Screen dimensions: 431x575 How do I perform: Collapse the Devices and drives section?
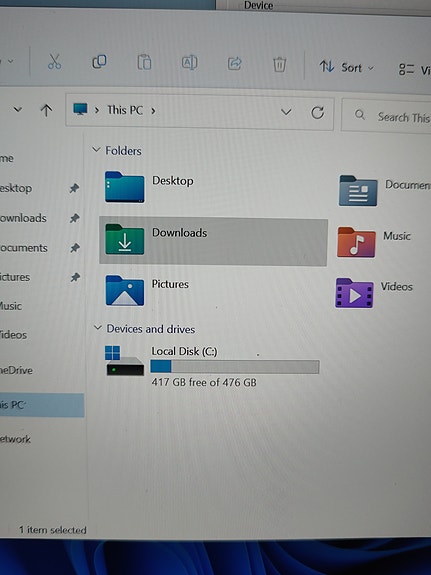tap(98, 327)
